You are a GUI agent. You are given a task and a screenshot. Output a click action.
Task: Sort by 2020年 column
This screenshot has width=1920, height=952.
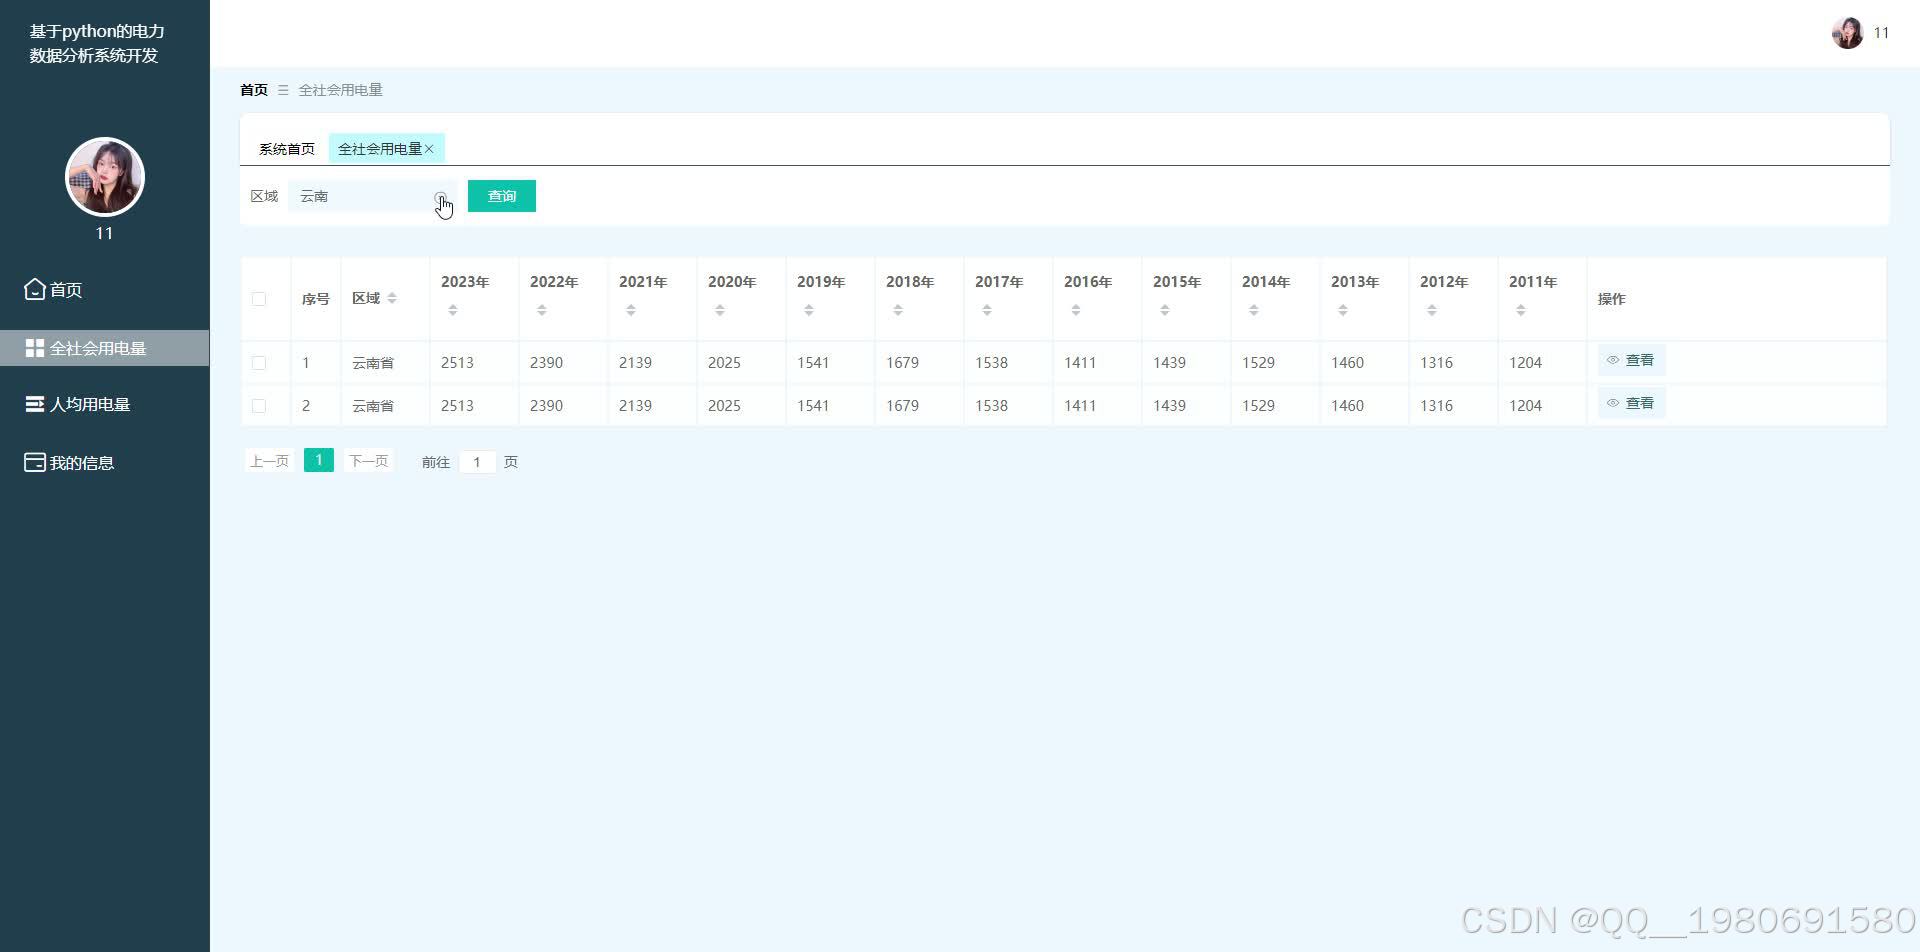[x=720, y=311]
